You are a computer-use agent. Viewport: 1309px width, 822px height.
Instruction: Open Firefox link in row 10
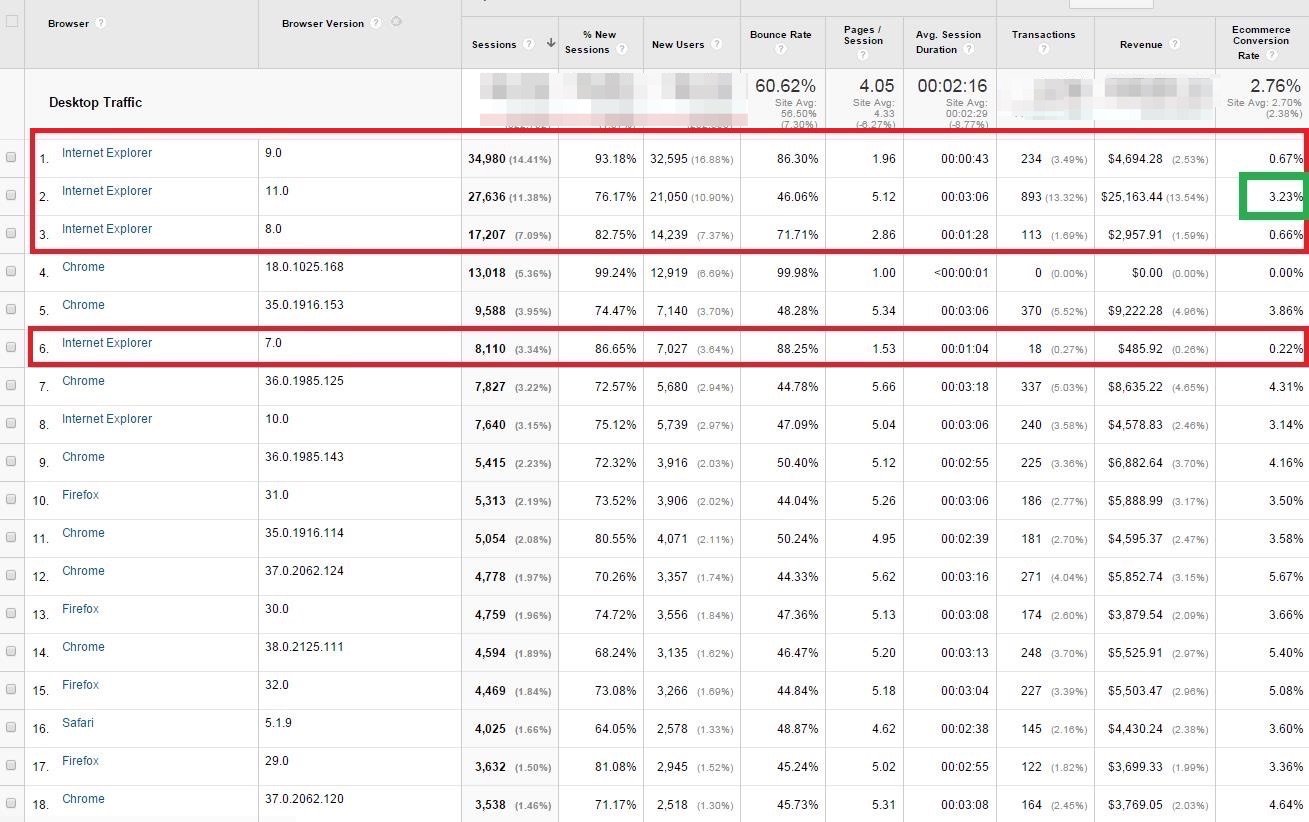coord(80,495)
